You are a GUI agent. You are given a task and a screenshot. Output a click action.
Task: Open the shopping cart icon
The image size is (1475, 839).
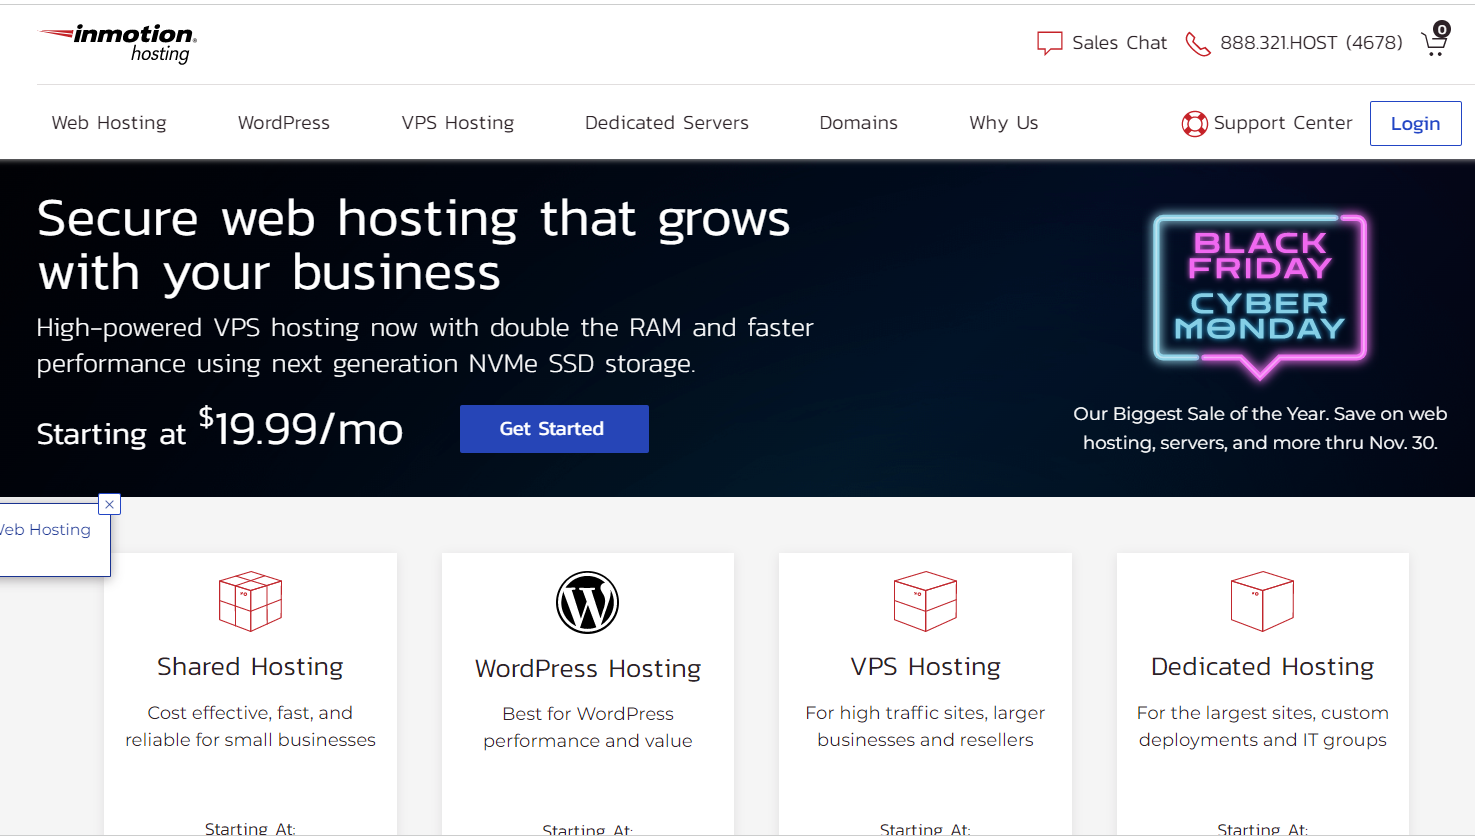click(x=1434, y=45)
